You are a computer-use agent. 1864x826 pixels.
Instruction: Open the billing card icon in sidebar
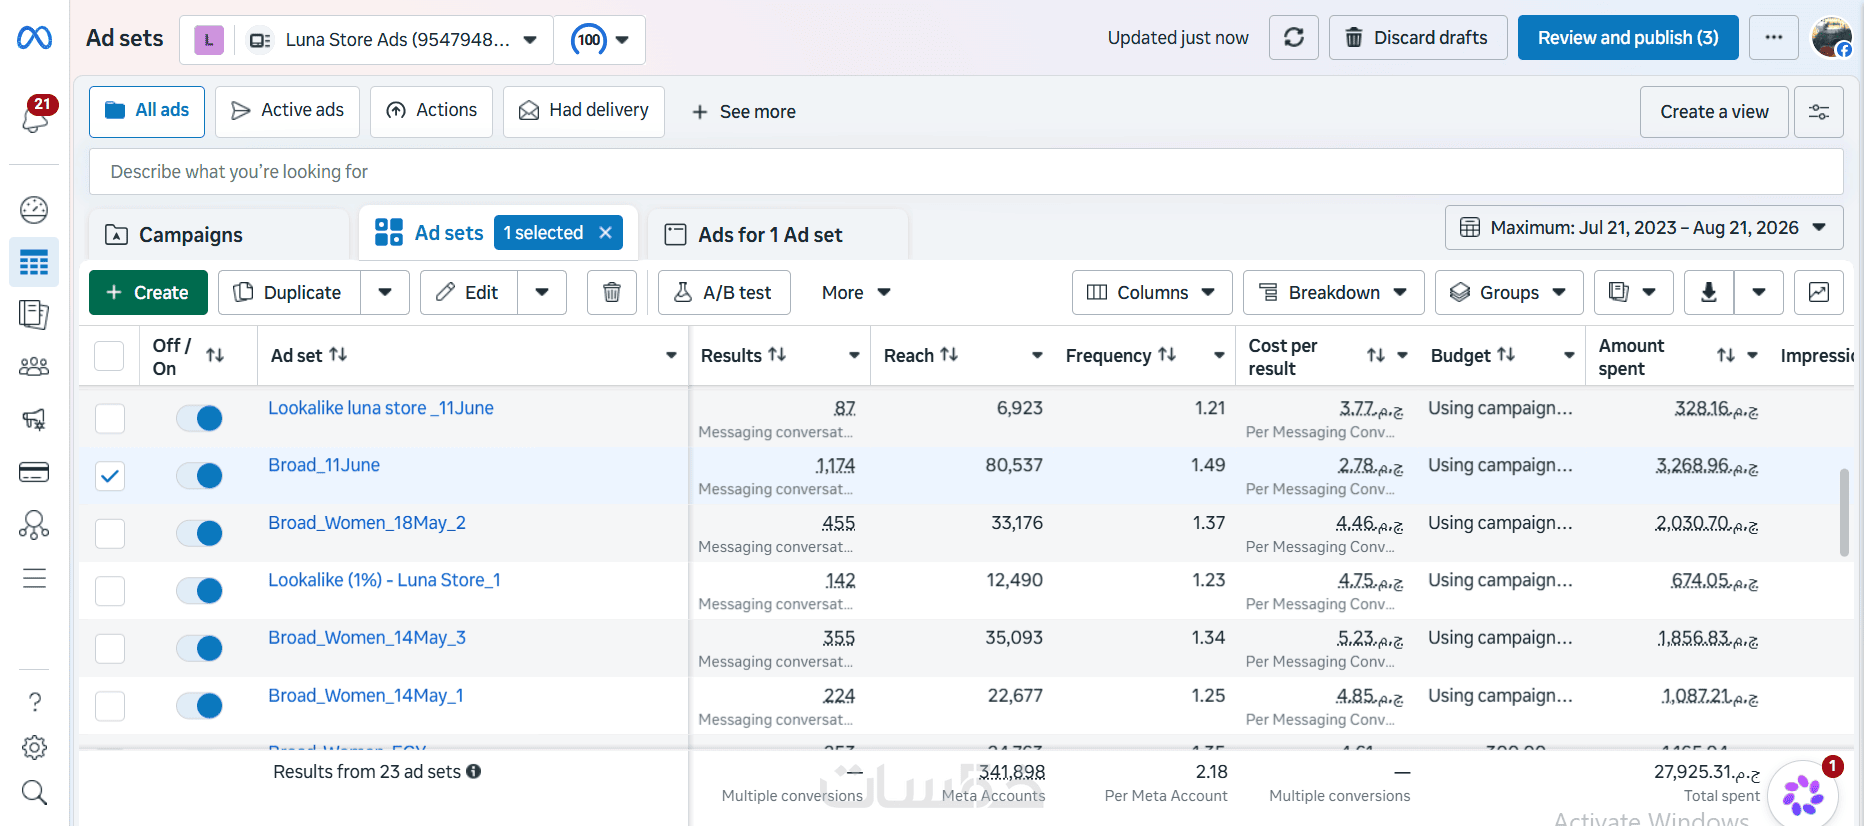point(34,472)
